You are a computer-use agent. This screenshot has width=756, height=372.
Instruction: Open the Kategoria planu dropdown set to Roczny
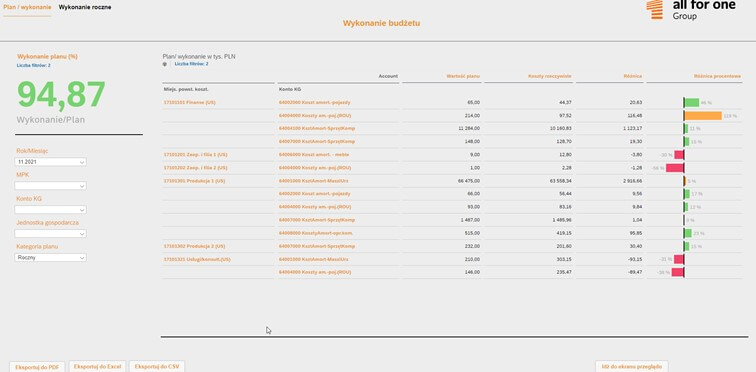click(x=50, y=257)
